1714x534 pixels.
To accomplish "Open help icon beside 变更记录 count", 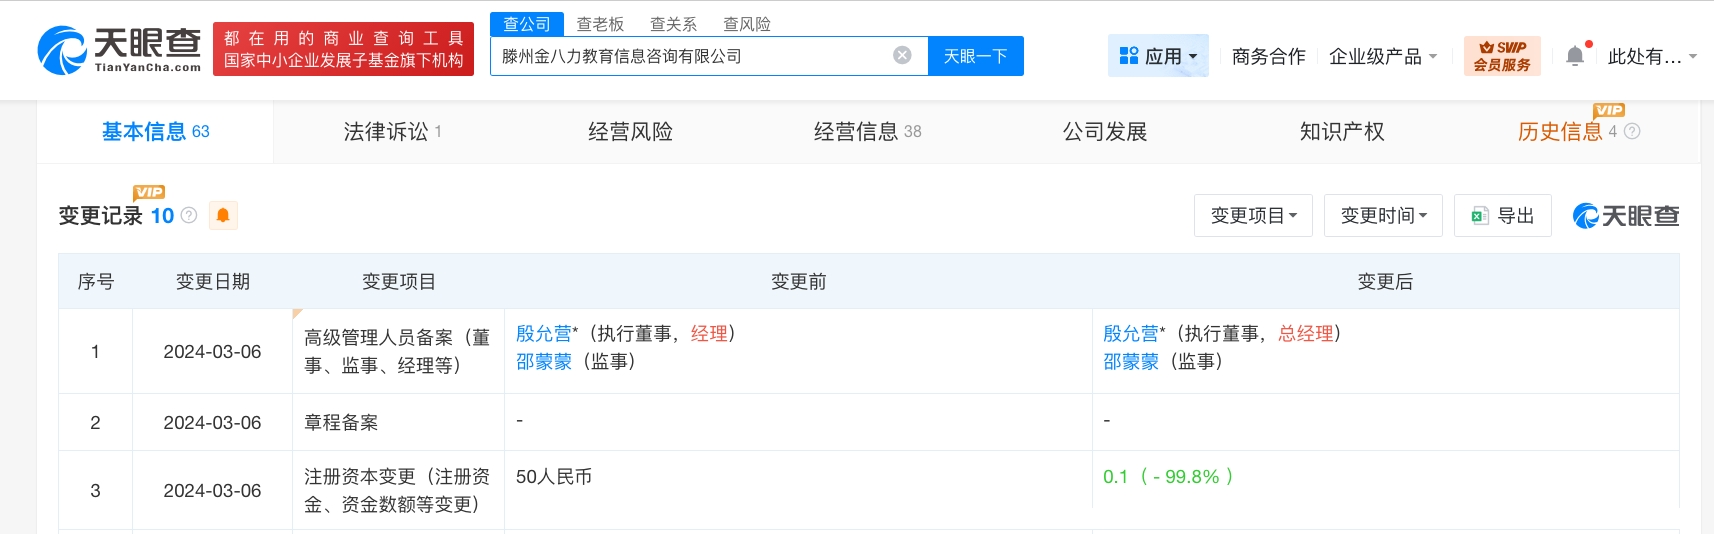I will click(189, 215).
